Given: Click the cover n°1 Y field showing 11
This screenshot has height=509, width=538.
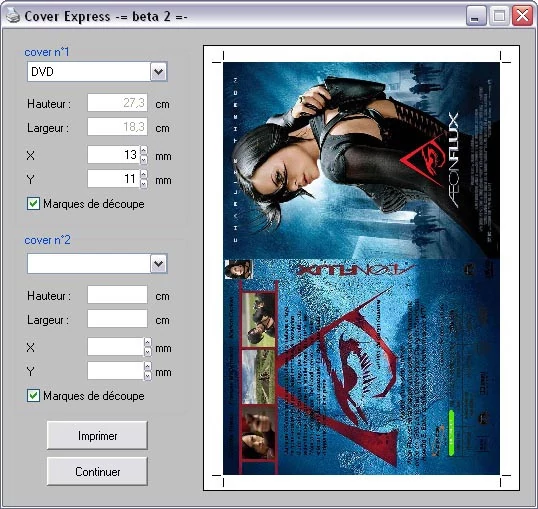Looking at the screenshot, I should 114,179.
